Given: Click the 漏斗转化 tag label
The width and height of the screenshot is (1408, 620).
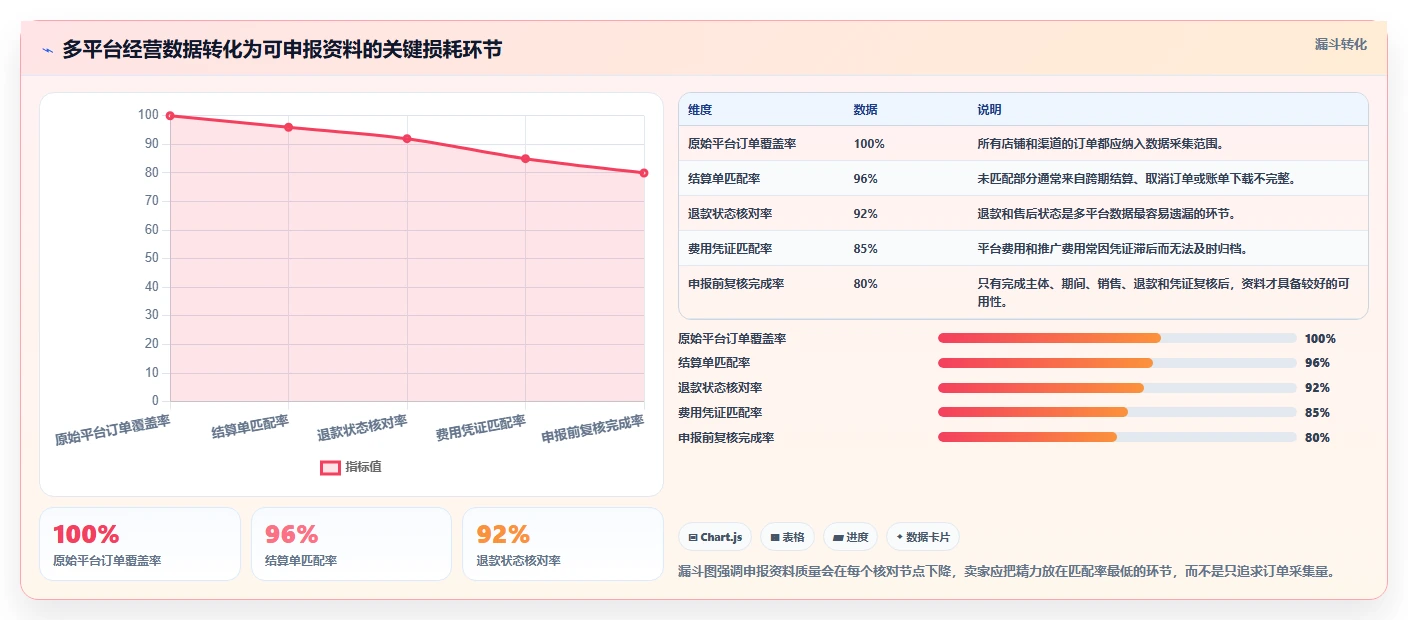Looking at the screenshot, I should click(1340, 44).
